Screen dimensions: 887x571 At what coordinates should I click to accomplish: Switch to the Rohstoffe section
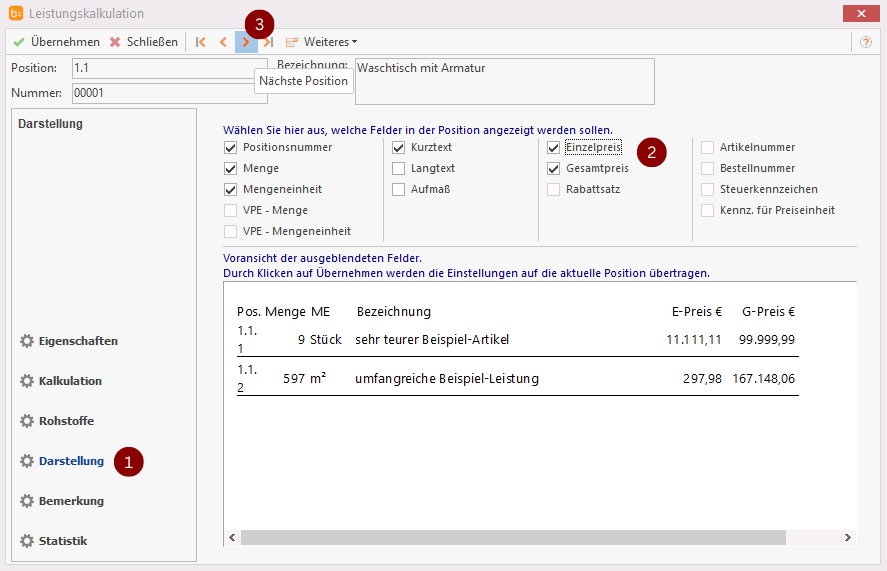(66, 421)
